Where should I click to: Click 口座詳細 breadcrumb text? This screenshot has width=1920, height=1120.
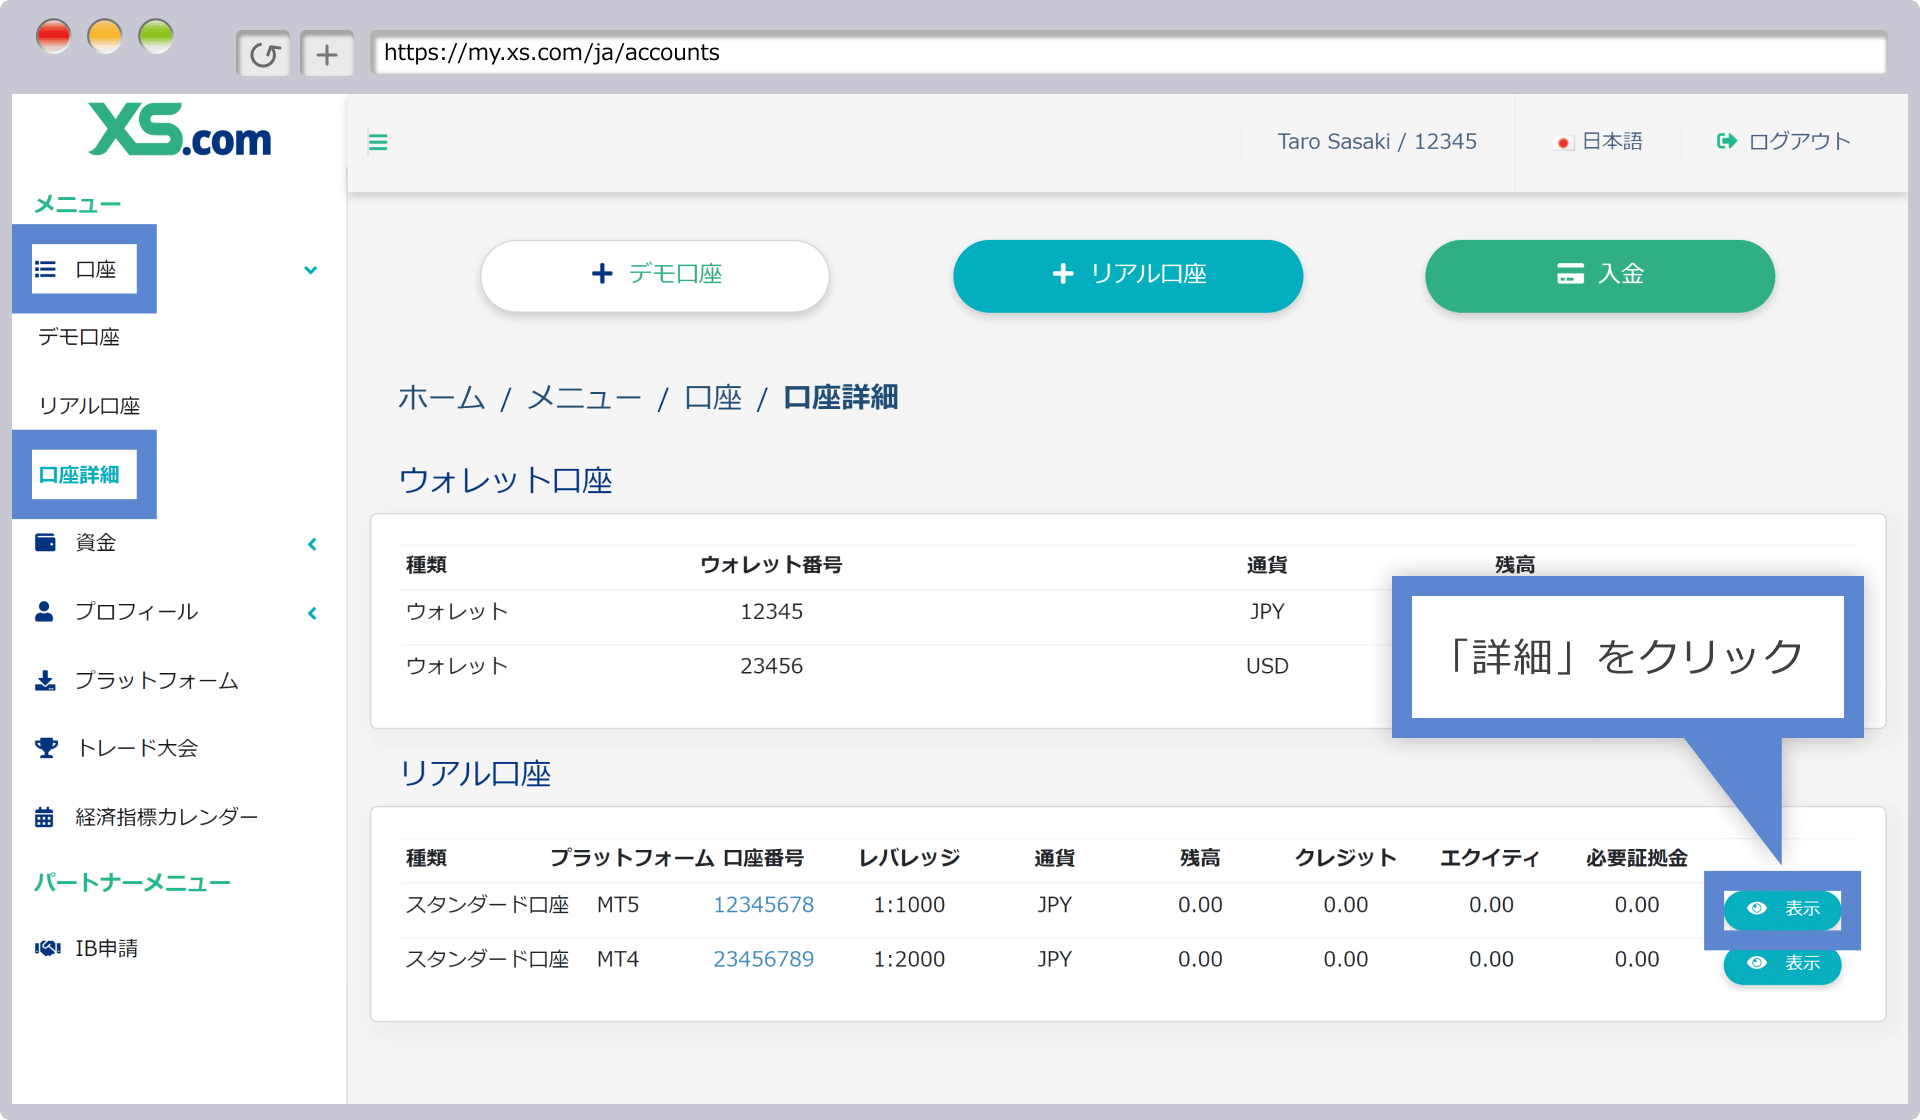tap(840, 398)
